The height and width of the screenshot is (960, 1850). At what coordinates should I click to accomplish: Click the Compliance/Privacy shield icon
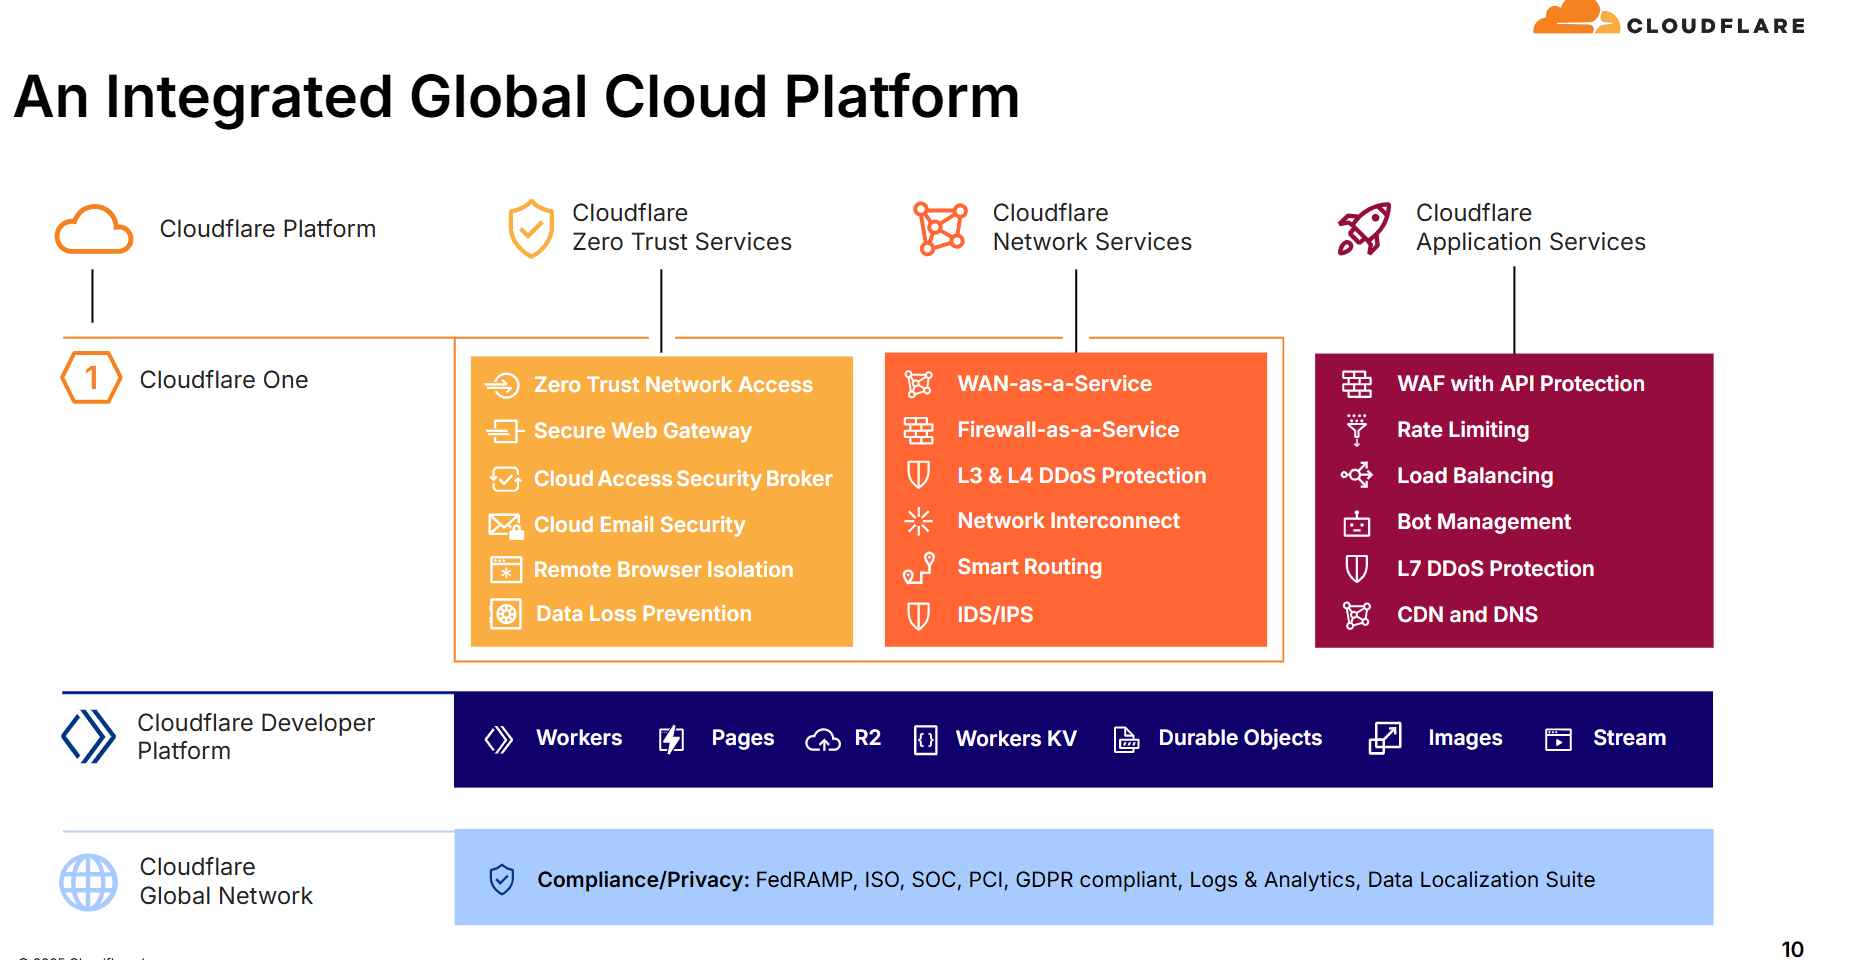tap(502, 879)
